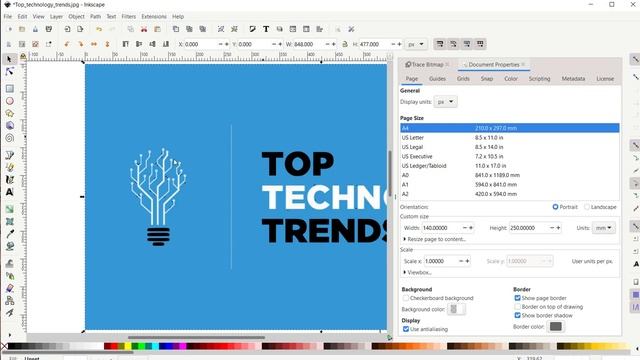The width and height of the screenshot is (640, 360).
Task: Select the Text tool in toolbox
Action: [9, 191]
